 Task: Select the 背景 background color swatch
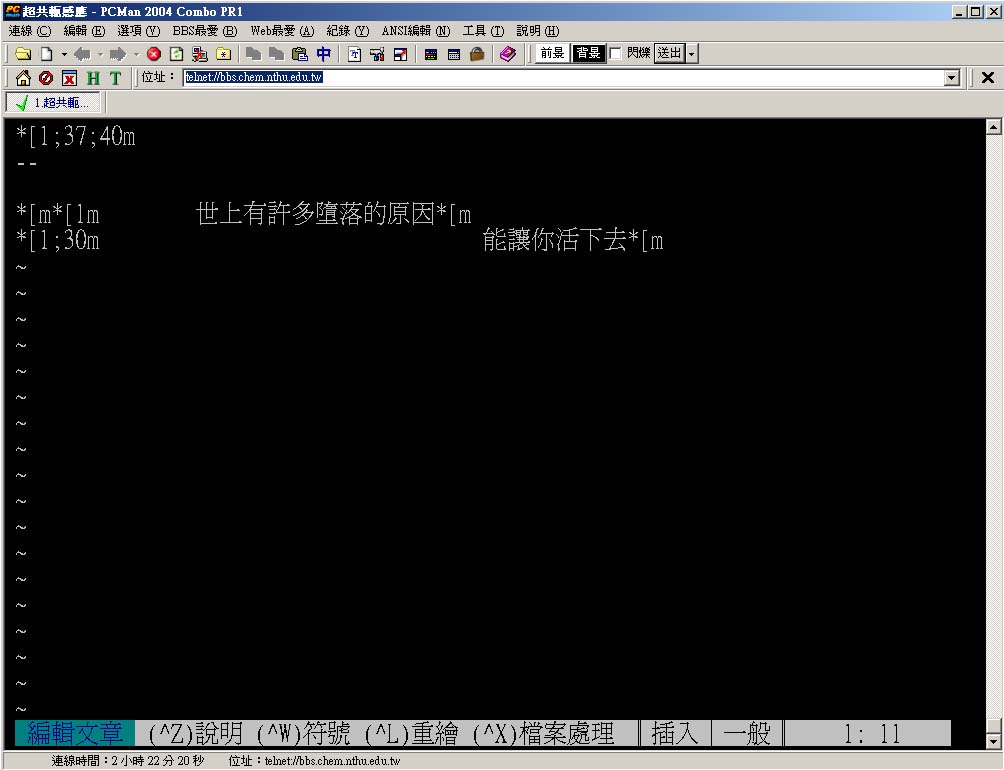pos(588,54)
